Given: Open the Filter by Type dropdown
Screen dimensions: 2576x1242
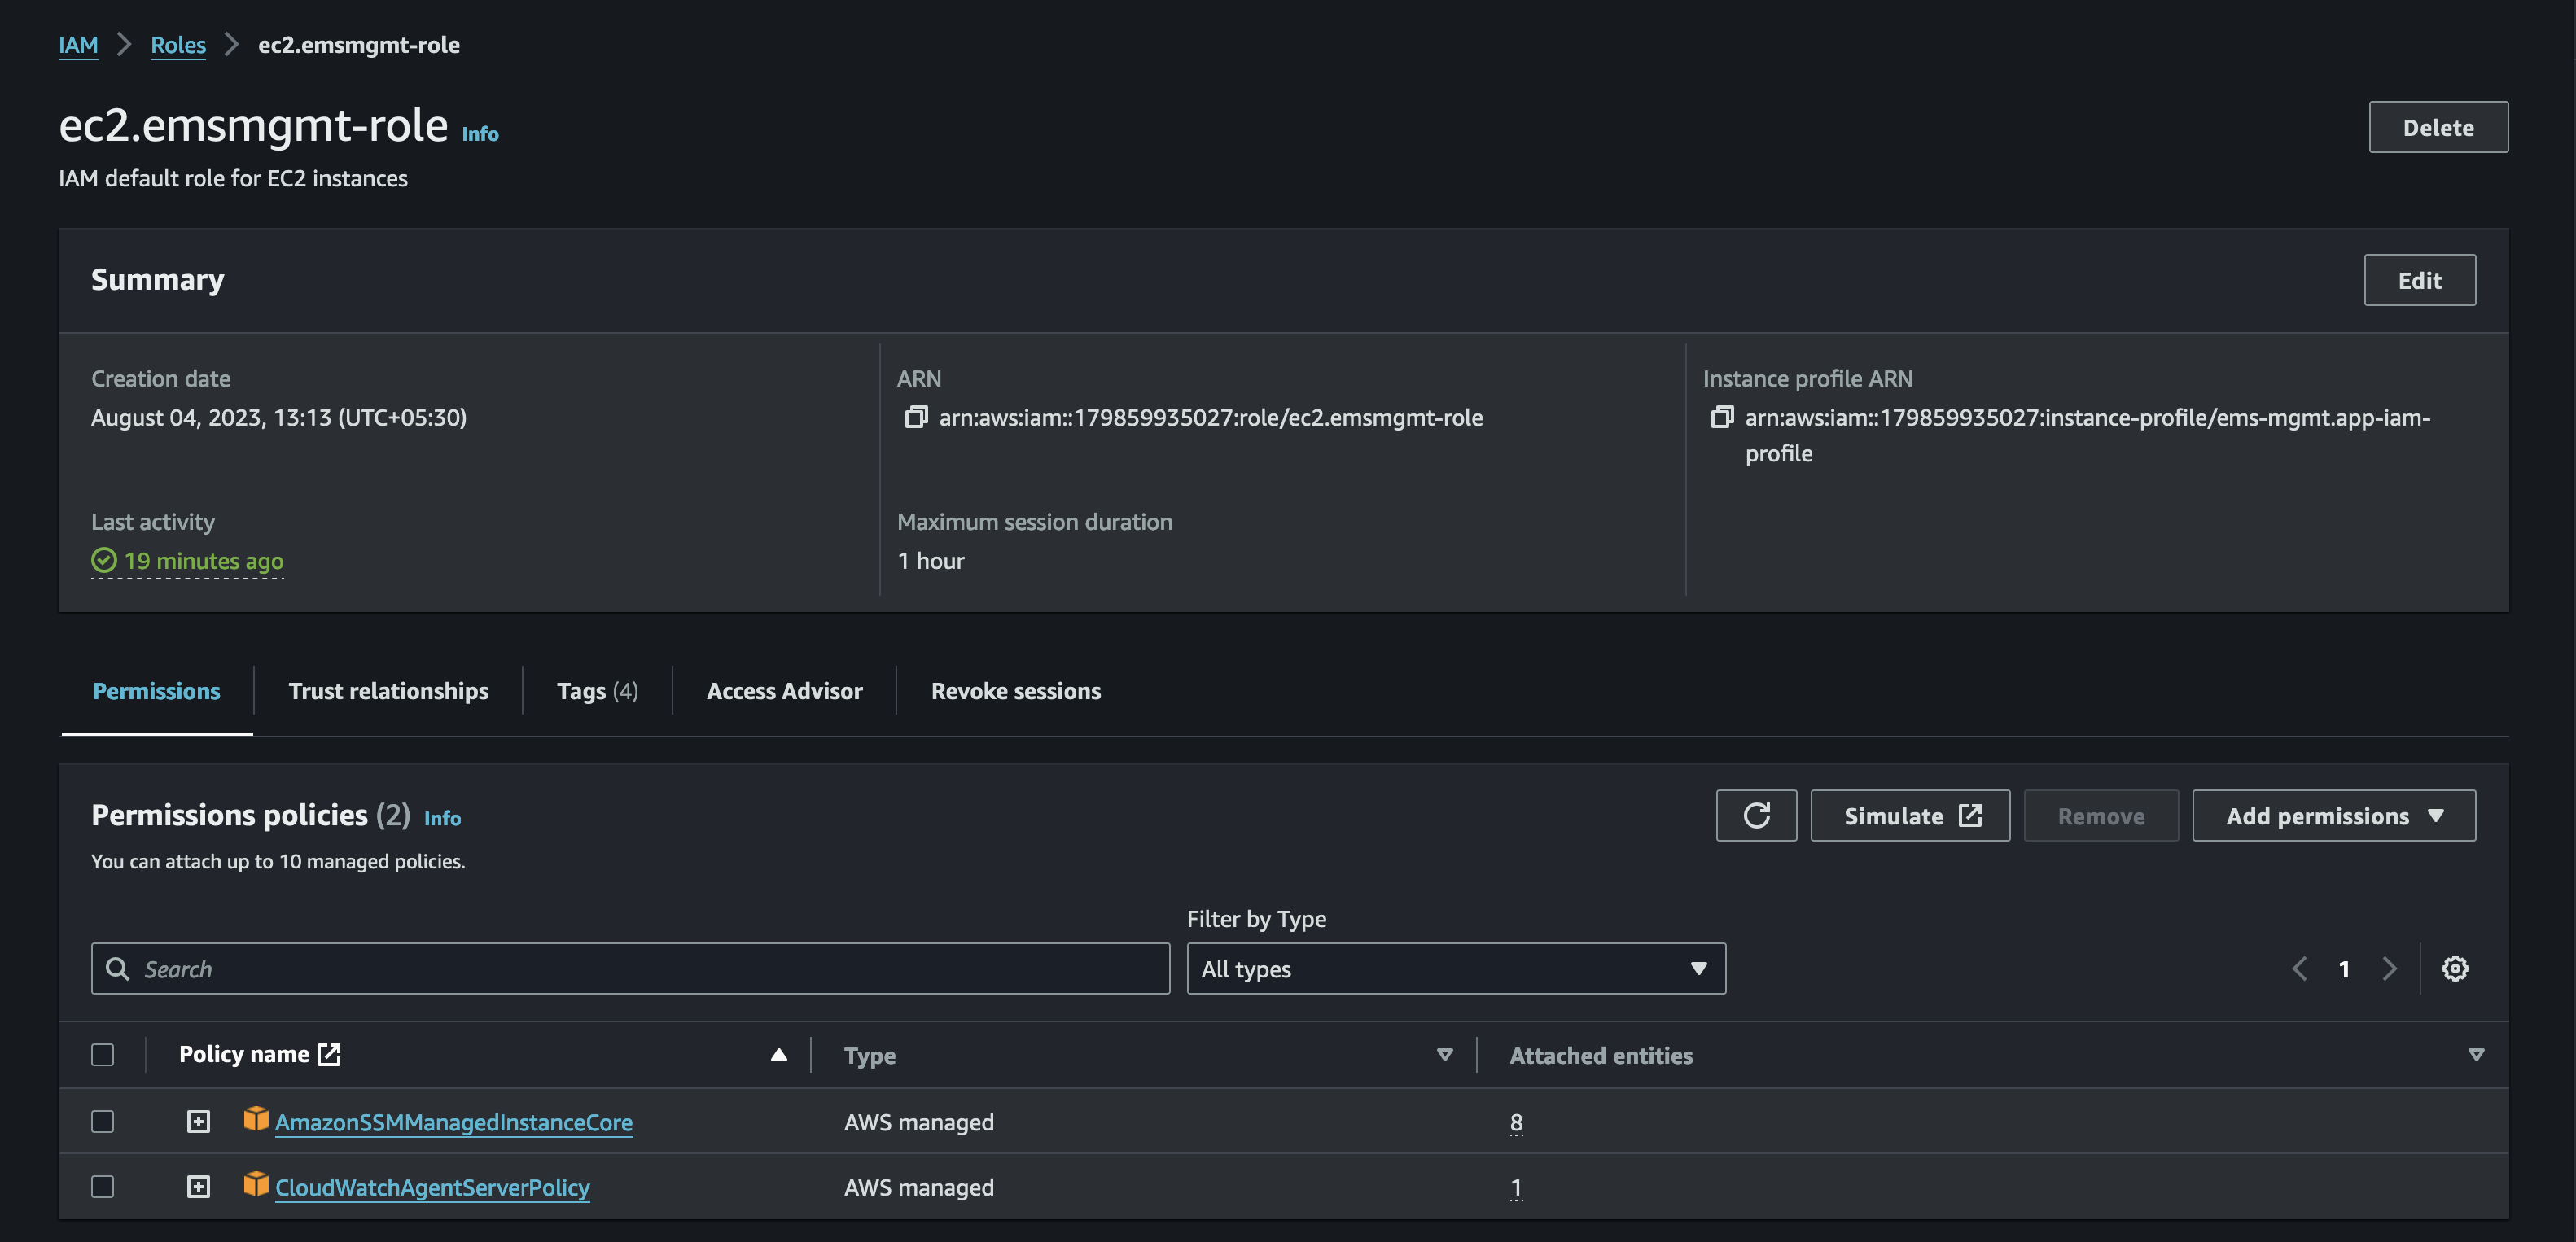Looking at the screenshot, I should click(x=1452, y=968).
